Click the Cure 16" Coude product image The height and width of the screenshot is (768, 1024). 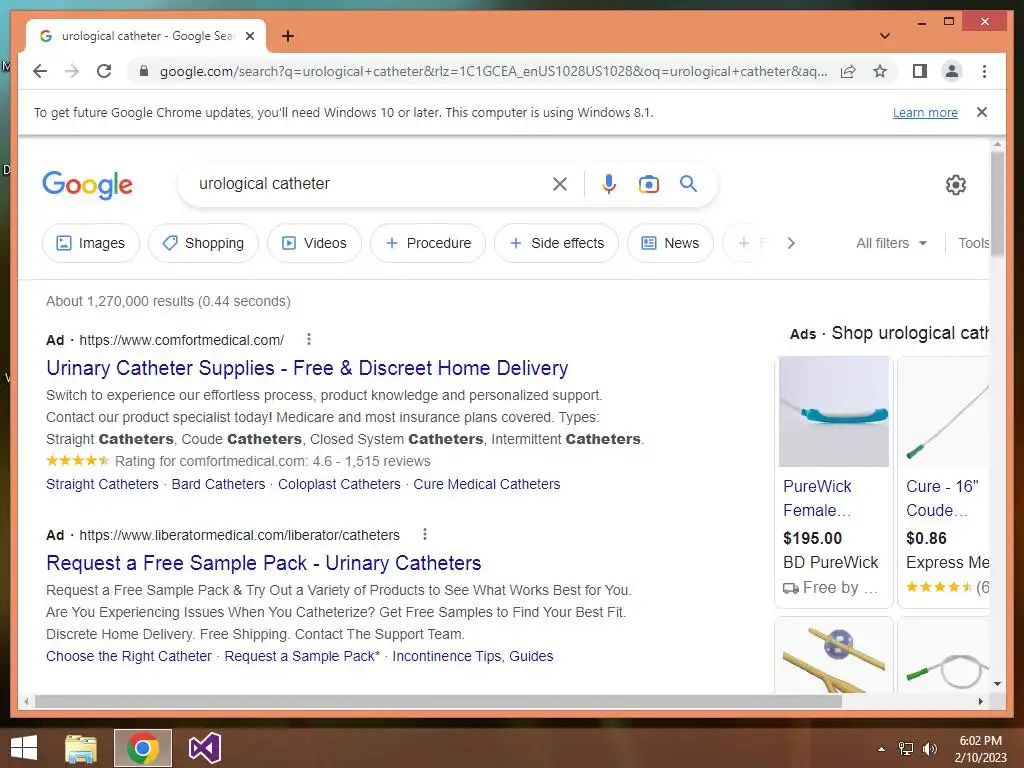(946, 411)
